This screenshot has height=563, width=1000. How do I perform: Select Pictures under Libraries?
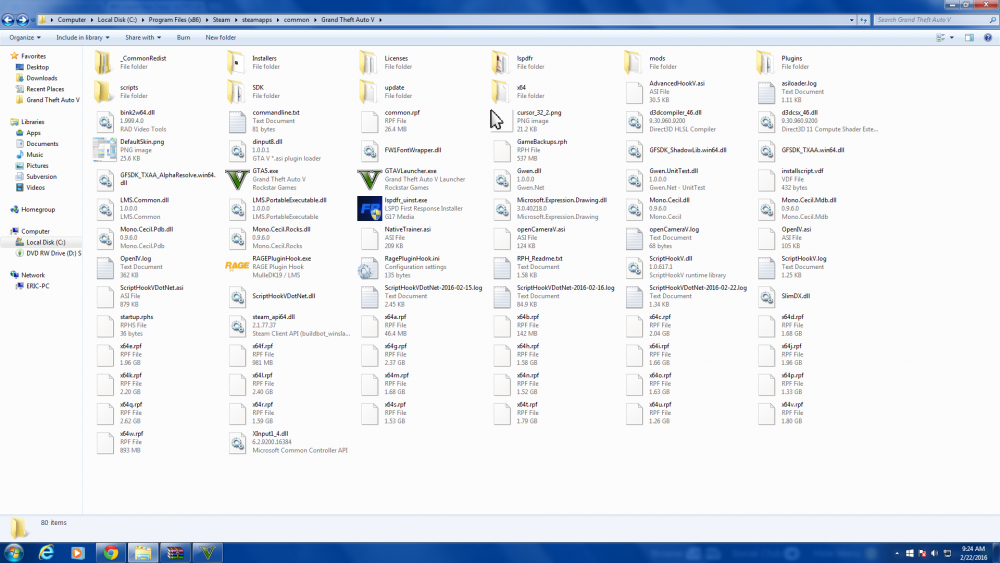(37, 165)
